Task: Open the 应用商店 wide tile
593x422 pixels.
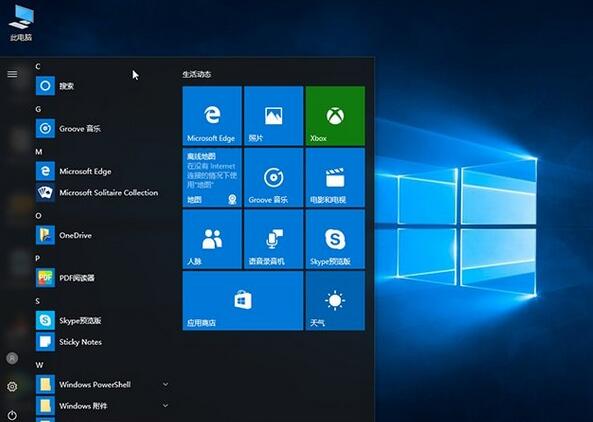Action: (243, 301)
